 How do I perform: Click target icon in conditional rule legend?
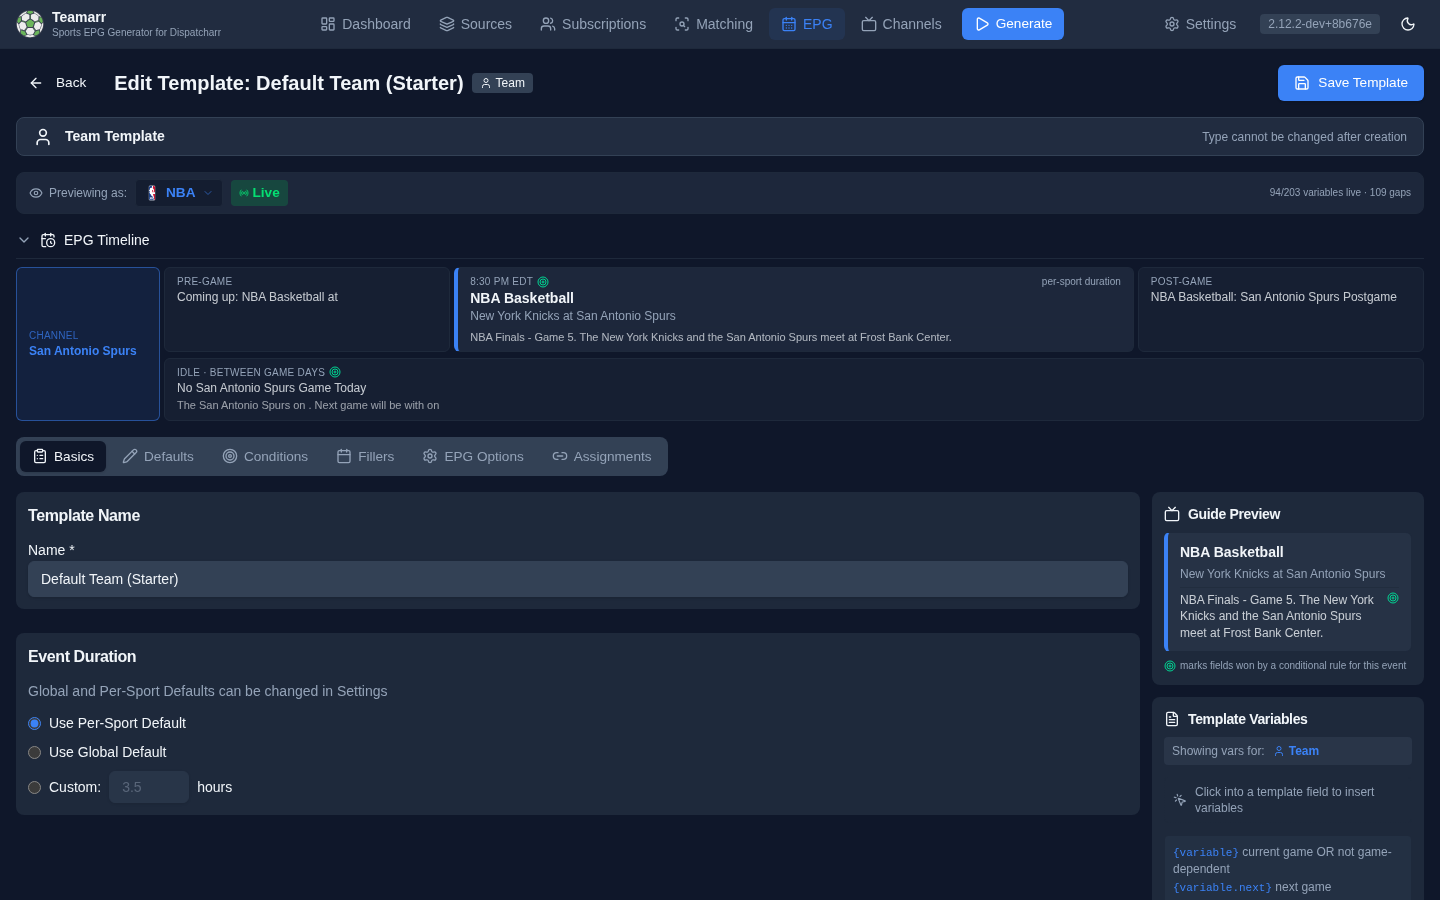click(1170, 666)
